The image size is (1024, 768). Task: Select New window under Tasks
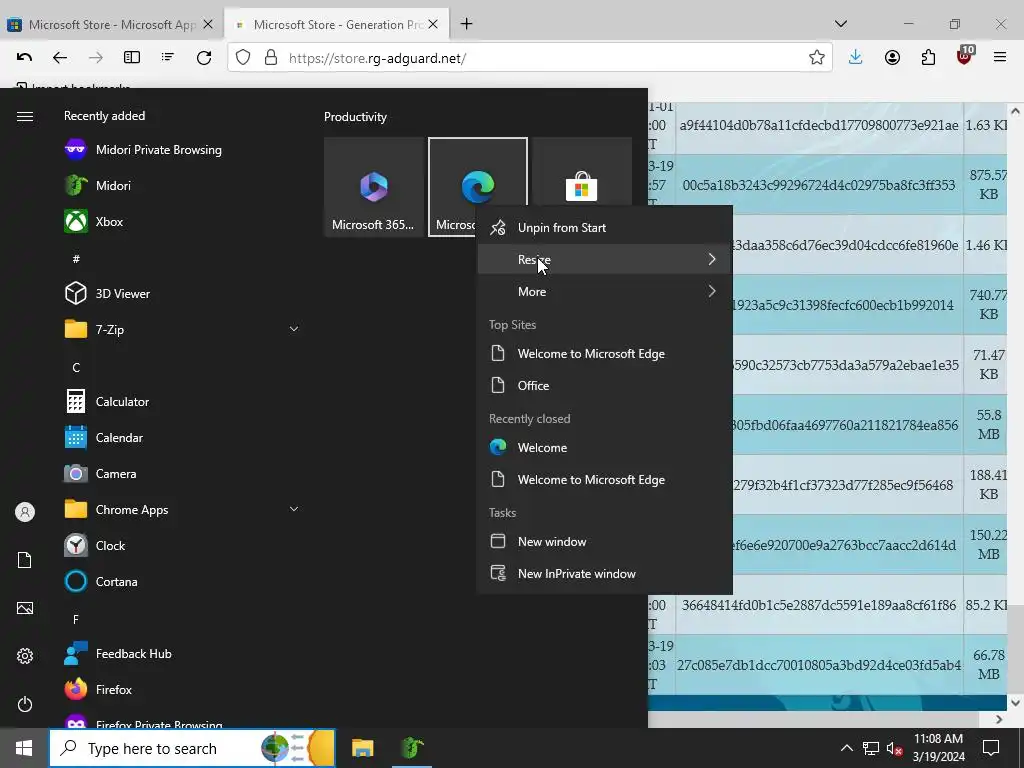coord(605,541)
